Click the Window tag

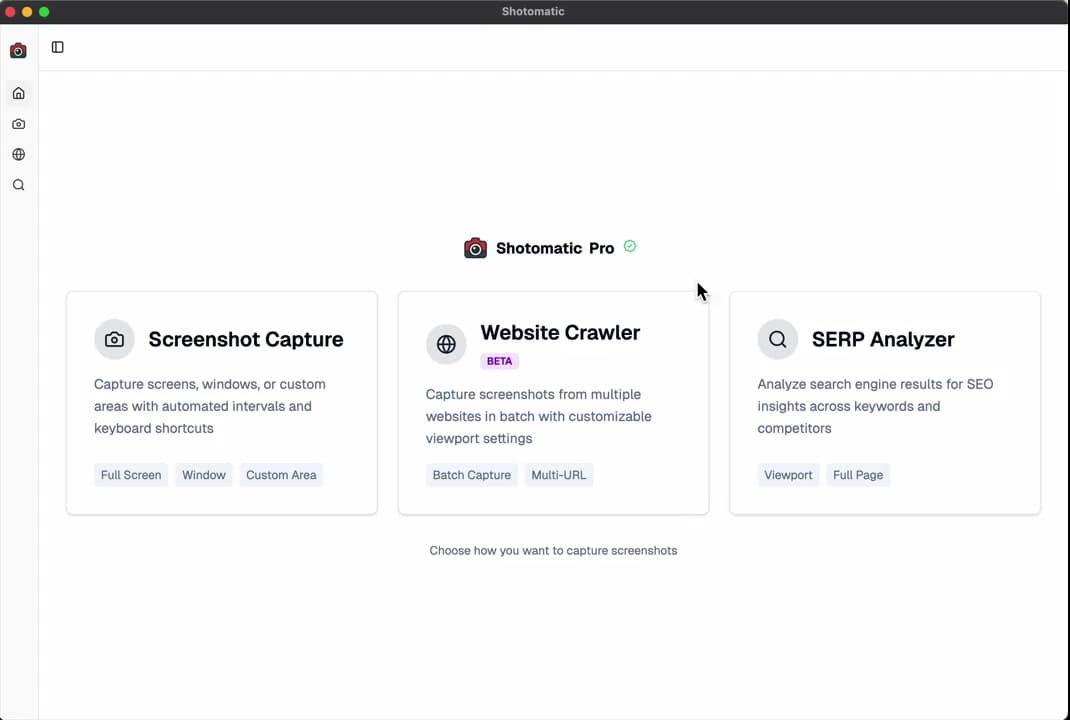coord(203,475)
